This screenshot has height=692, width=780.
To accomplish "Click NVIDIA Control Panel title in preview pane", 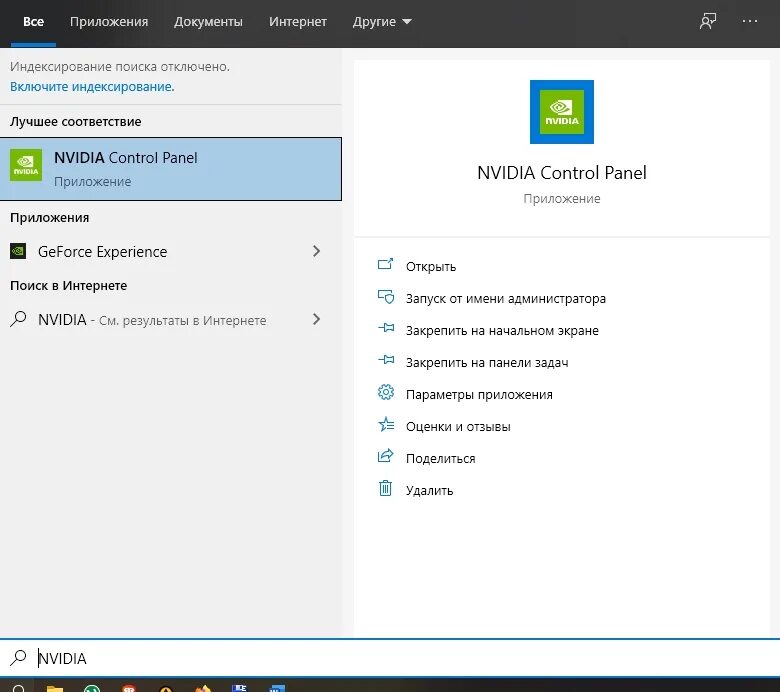I will click(562, 173).
